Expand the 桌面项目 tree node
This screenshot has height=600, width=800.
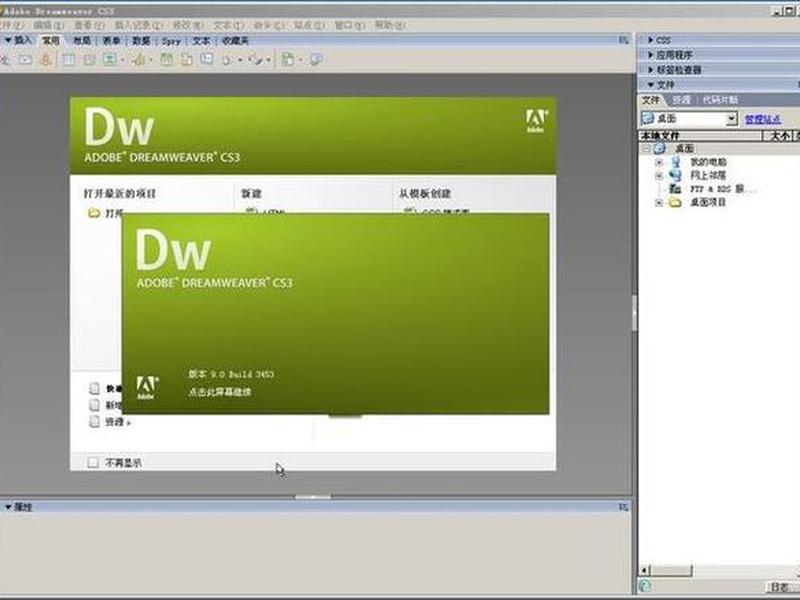[x=659, y=203]
